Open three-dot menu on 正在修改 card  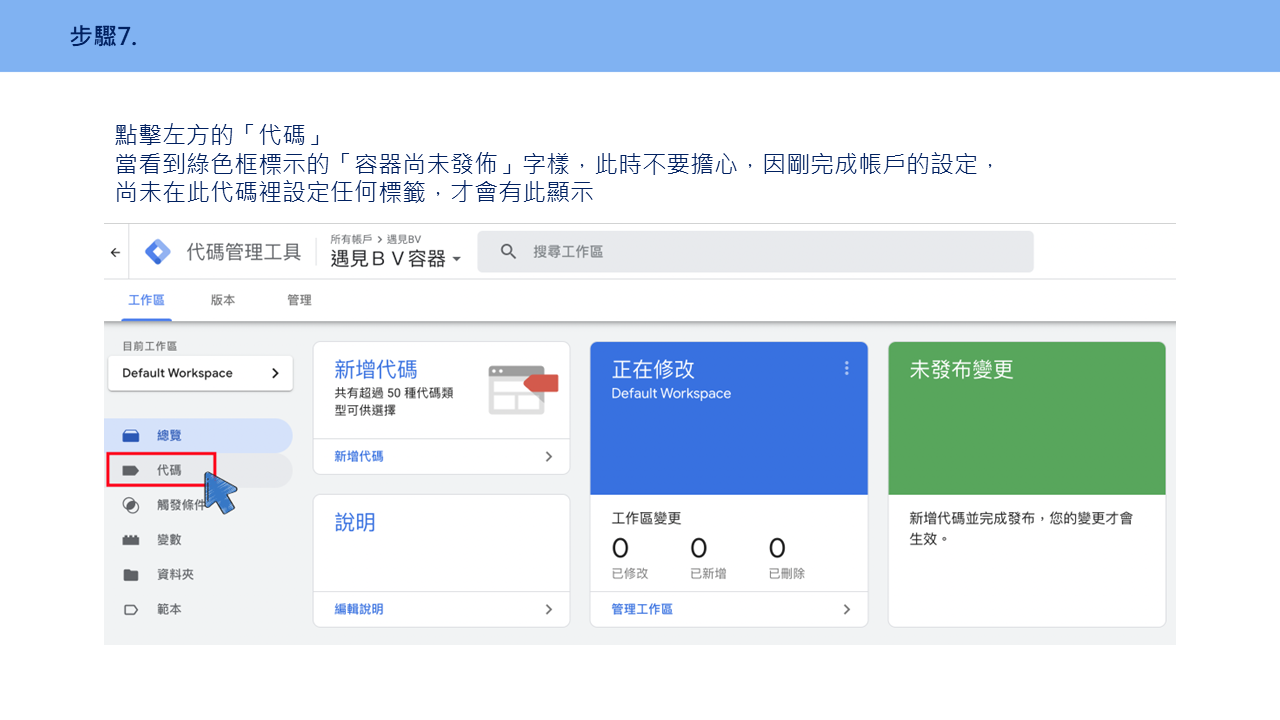click(x=847, y=368)
